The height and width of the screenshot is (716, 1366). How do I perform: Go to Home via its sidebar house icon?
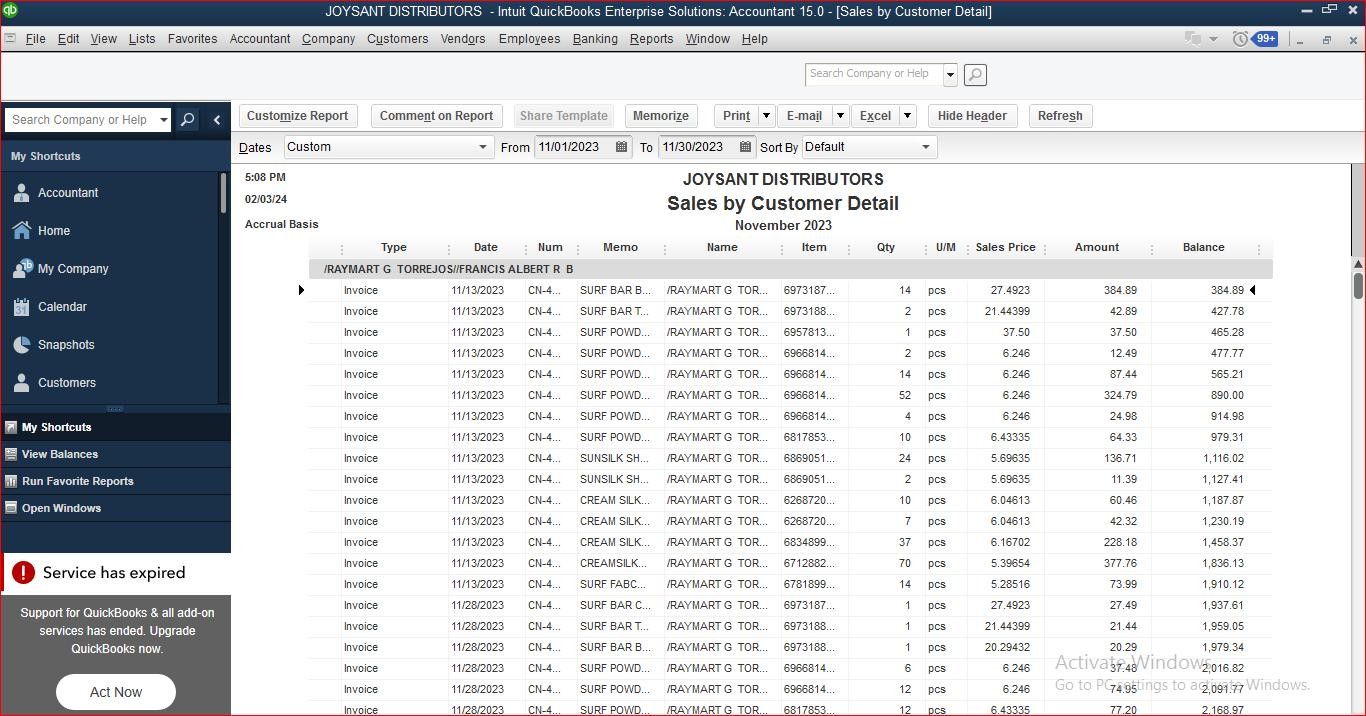point(21,230)
